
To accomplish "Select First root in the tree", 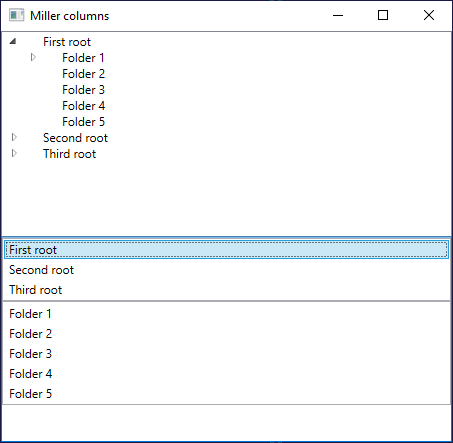I will 67,42.
